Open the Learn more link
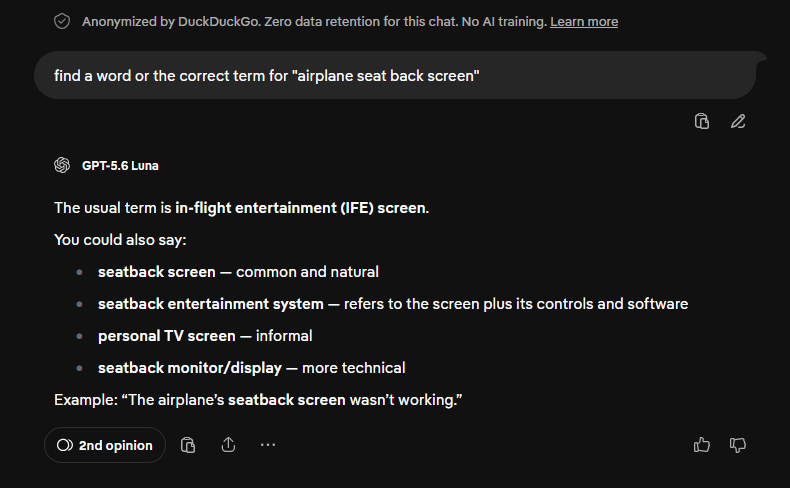 [584, 22]
